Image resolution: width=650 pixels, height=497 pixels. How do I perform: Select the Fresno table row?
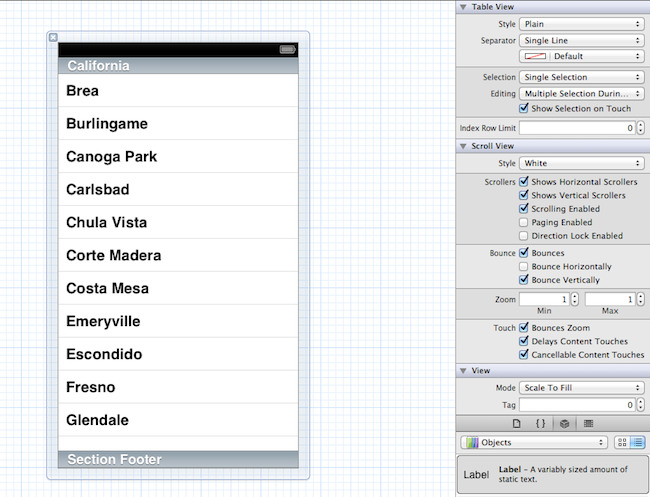pyautogui.click(x=178, y=387)
